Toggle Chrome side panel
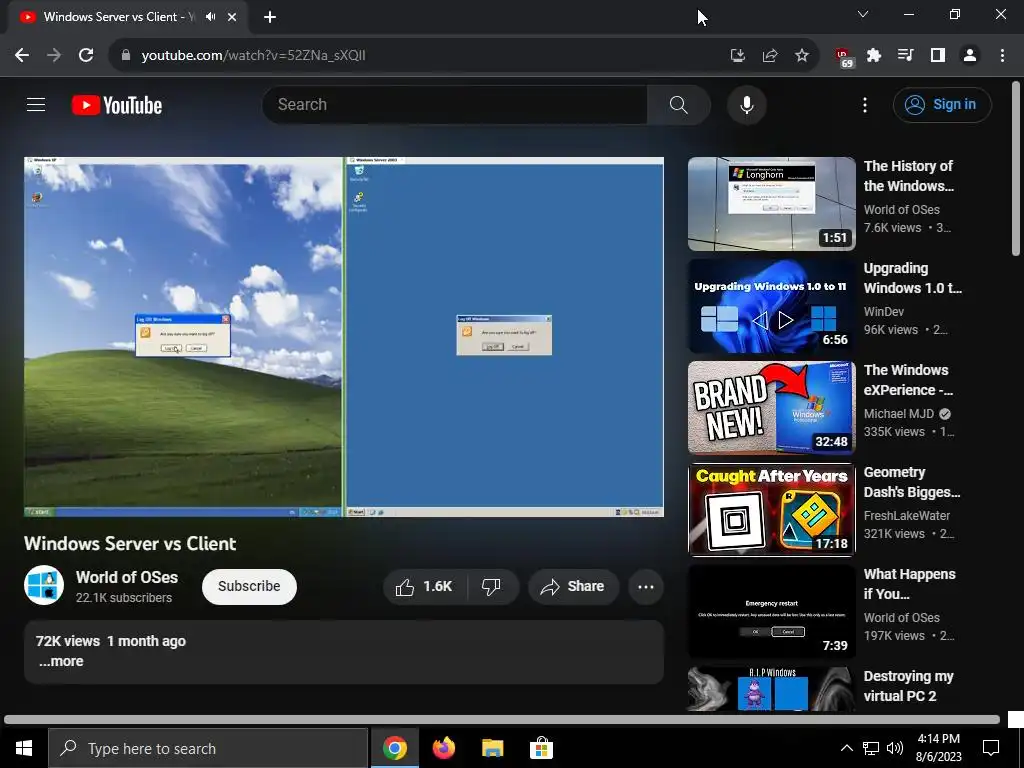 pyautogui.click(x=938, y=55)
